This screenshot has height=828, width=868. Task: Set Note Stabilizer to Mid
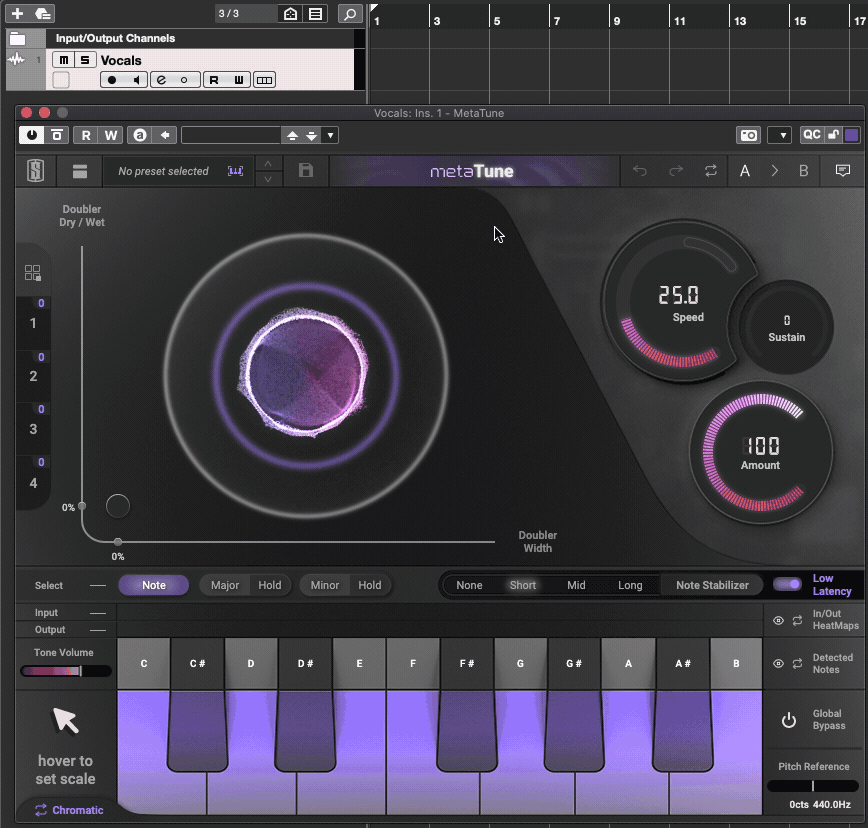(x=576, y=585)
